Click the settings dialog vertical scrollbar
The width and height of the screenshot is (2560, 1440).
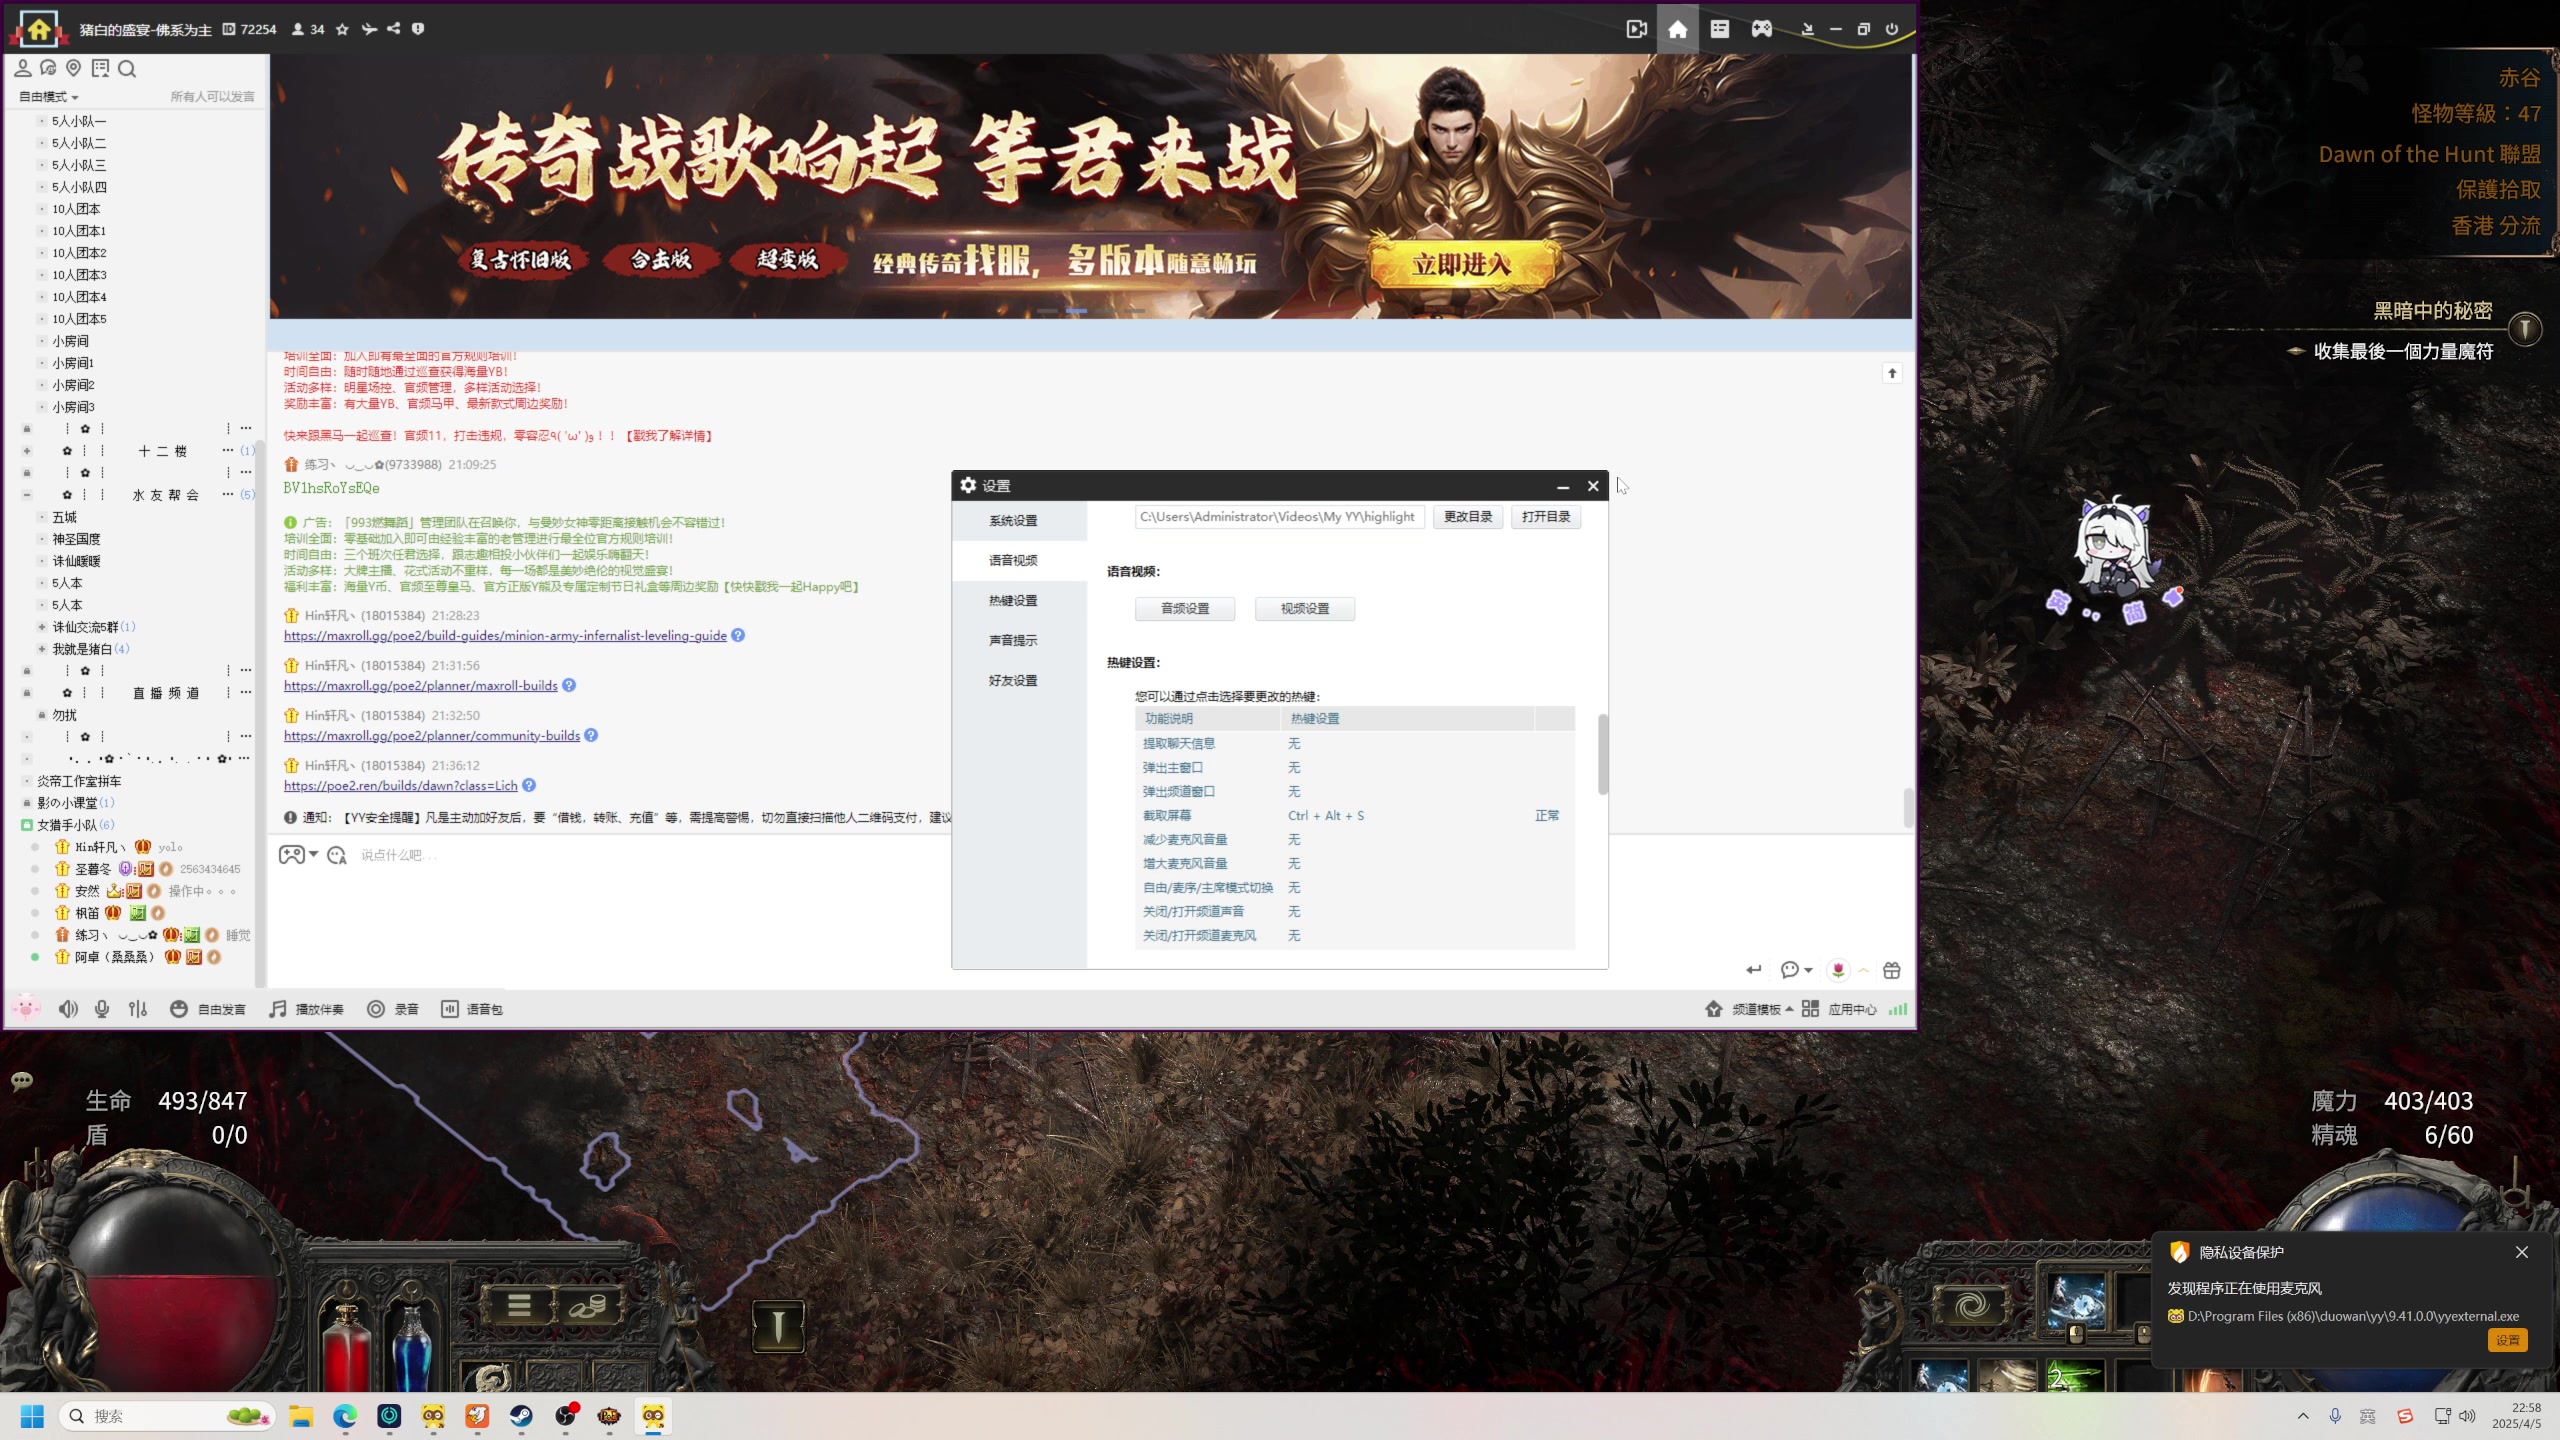coord(1603,755)
